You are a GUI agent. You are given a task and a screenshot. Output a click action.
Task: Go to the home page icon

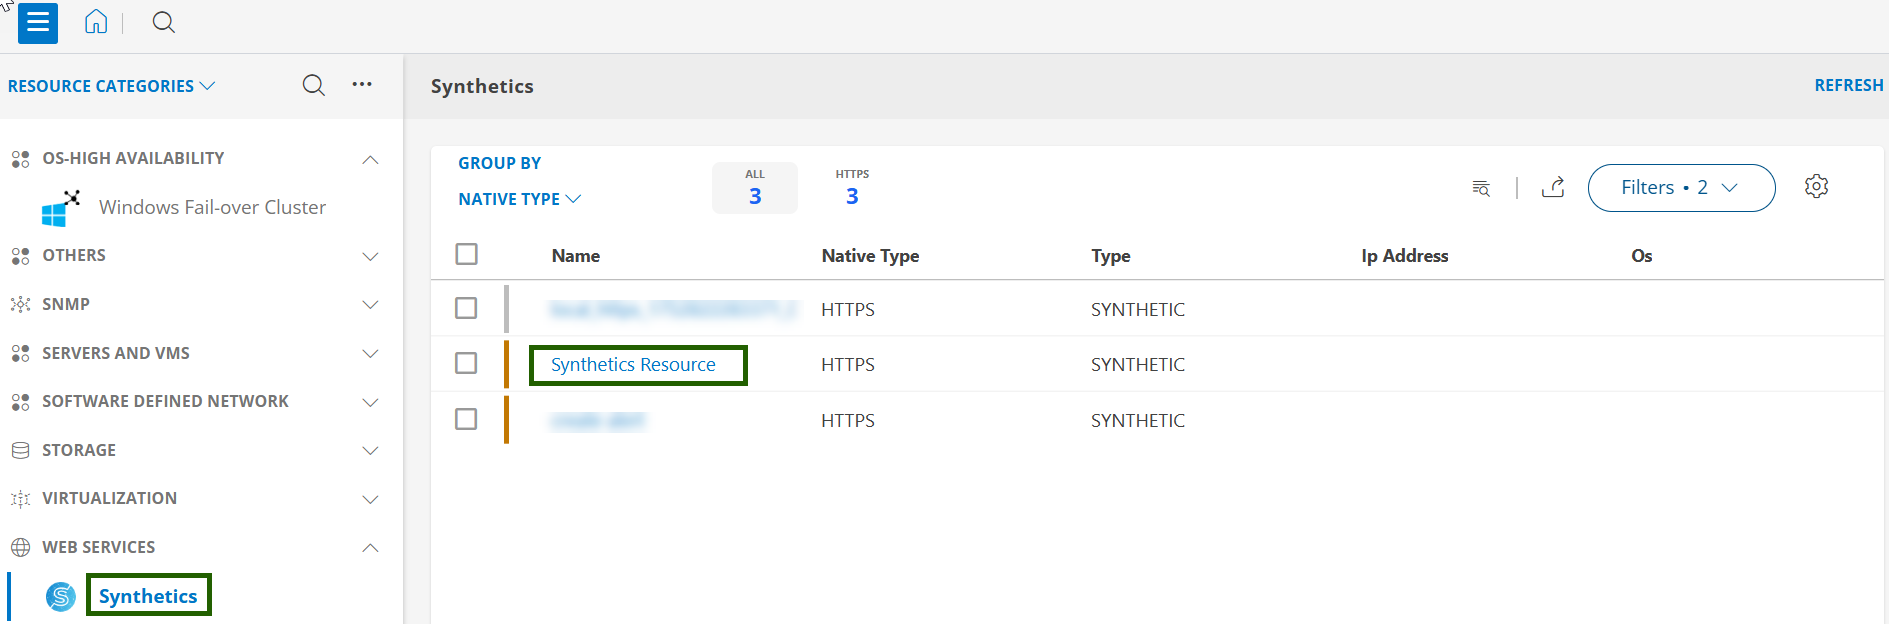[x=96, y=22]
